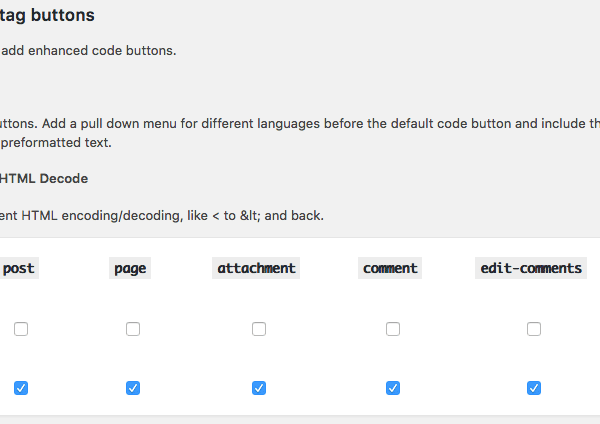Screen dimensions: 600x424
Task: Check the unchecked box under post column
Action: (x=21, y=329)
